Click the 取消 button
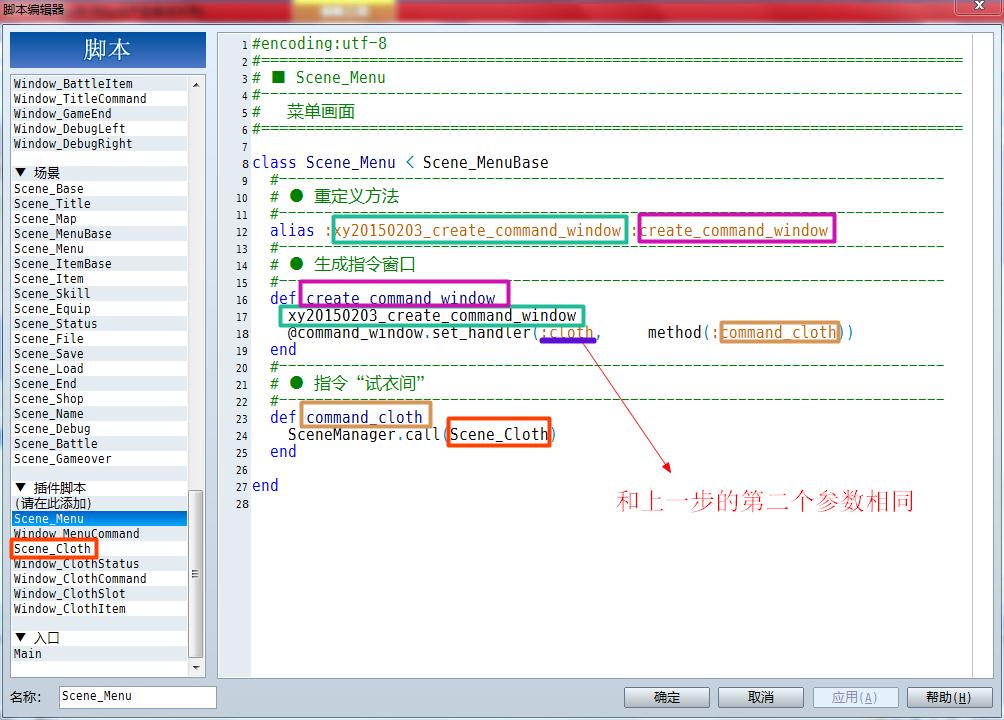Viewport: 1004px width, 720px height. click(x=761, y=697)
